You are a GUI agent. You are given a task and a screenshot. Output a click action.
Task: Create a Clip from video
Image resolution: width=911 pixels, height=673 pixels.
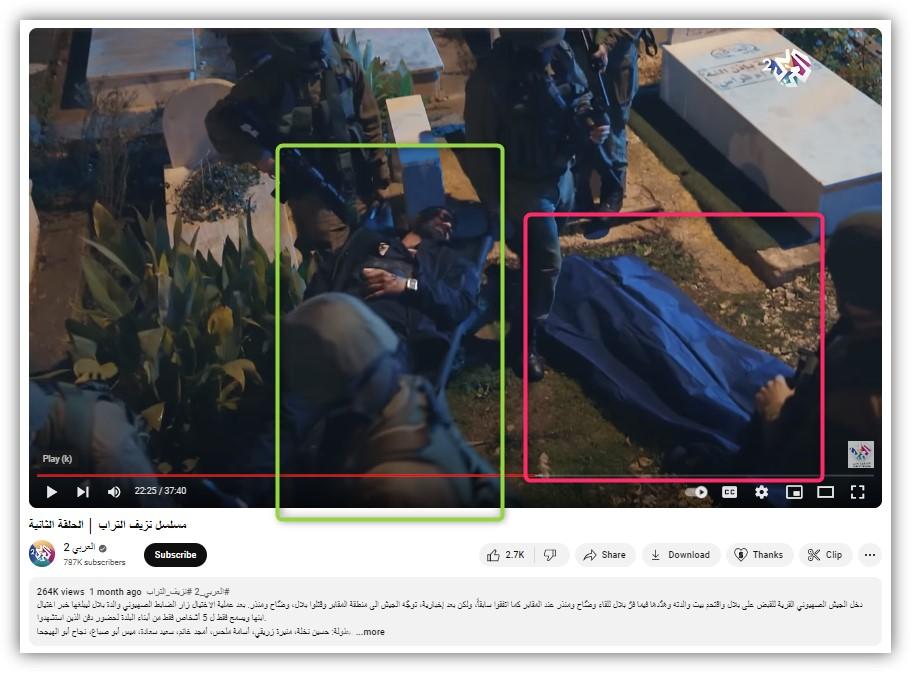[825, 555]
